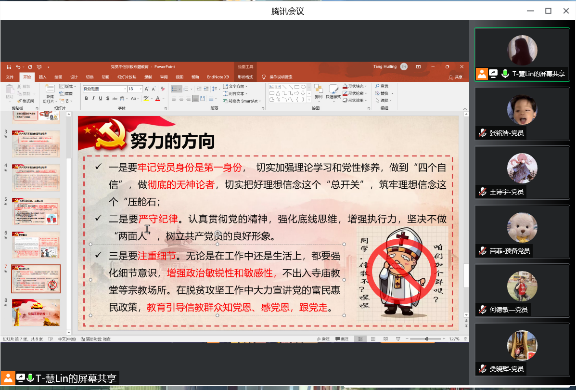Open the Insert ribbon tab
The height and width of the screenshot is (390, 576).
[42, 77]
